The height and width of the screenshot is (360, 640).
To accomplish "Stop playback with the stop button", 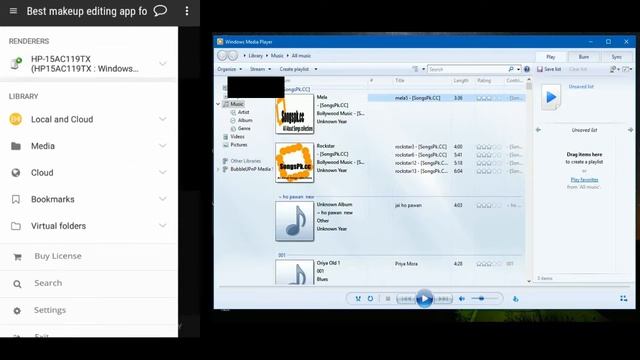I will [x=388, y=299].
